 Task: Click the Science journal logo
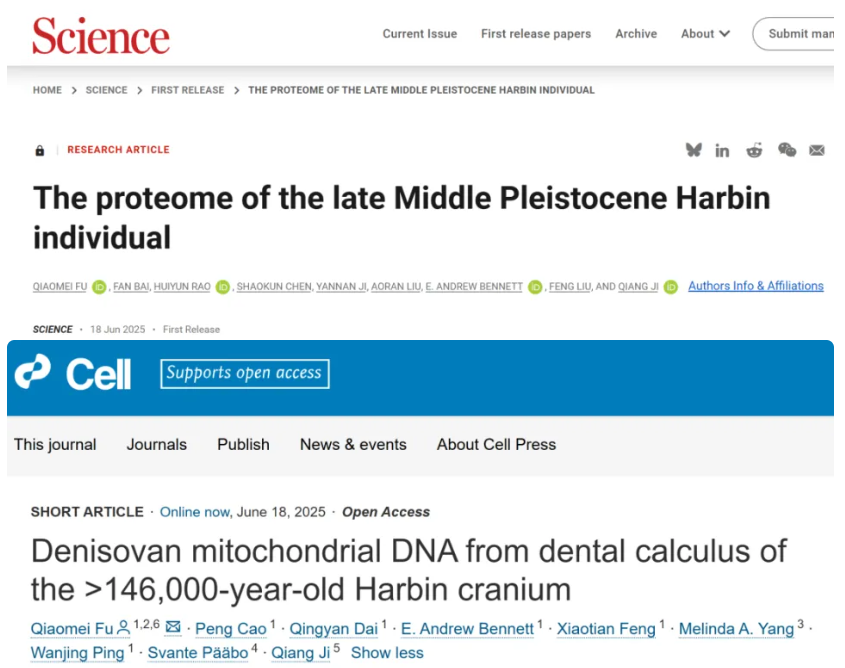pyautogui.click(x=101, y=36)
